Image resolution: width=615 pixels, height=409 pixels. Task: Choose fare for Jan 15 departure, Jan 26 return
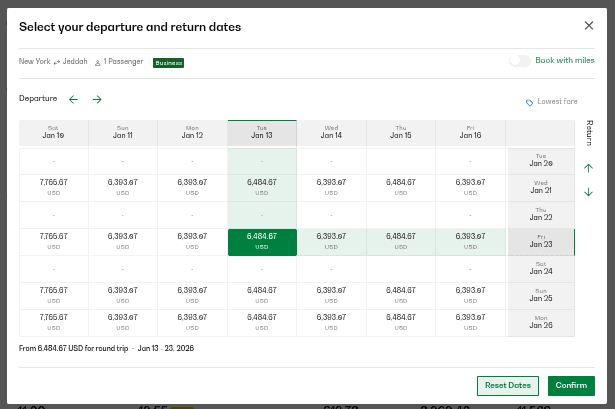(x=400, y=323)
